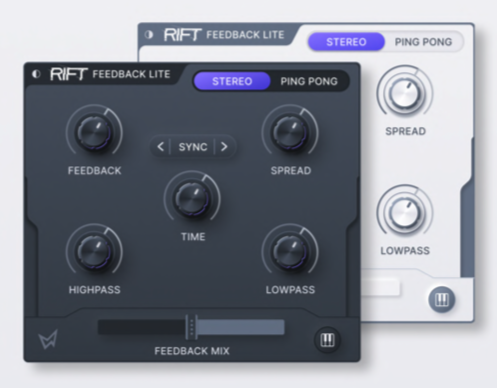This screenshot has width=497, height=388.
Task: Click the LOWPASS label in the dark window
Action: click(x=290, y=290)
